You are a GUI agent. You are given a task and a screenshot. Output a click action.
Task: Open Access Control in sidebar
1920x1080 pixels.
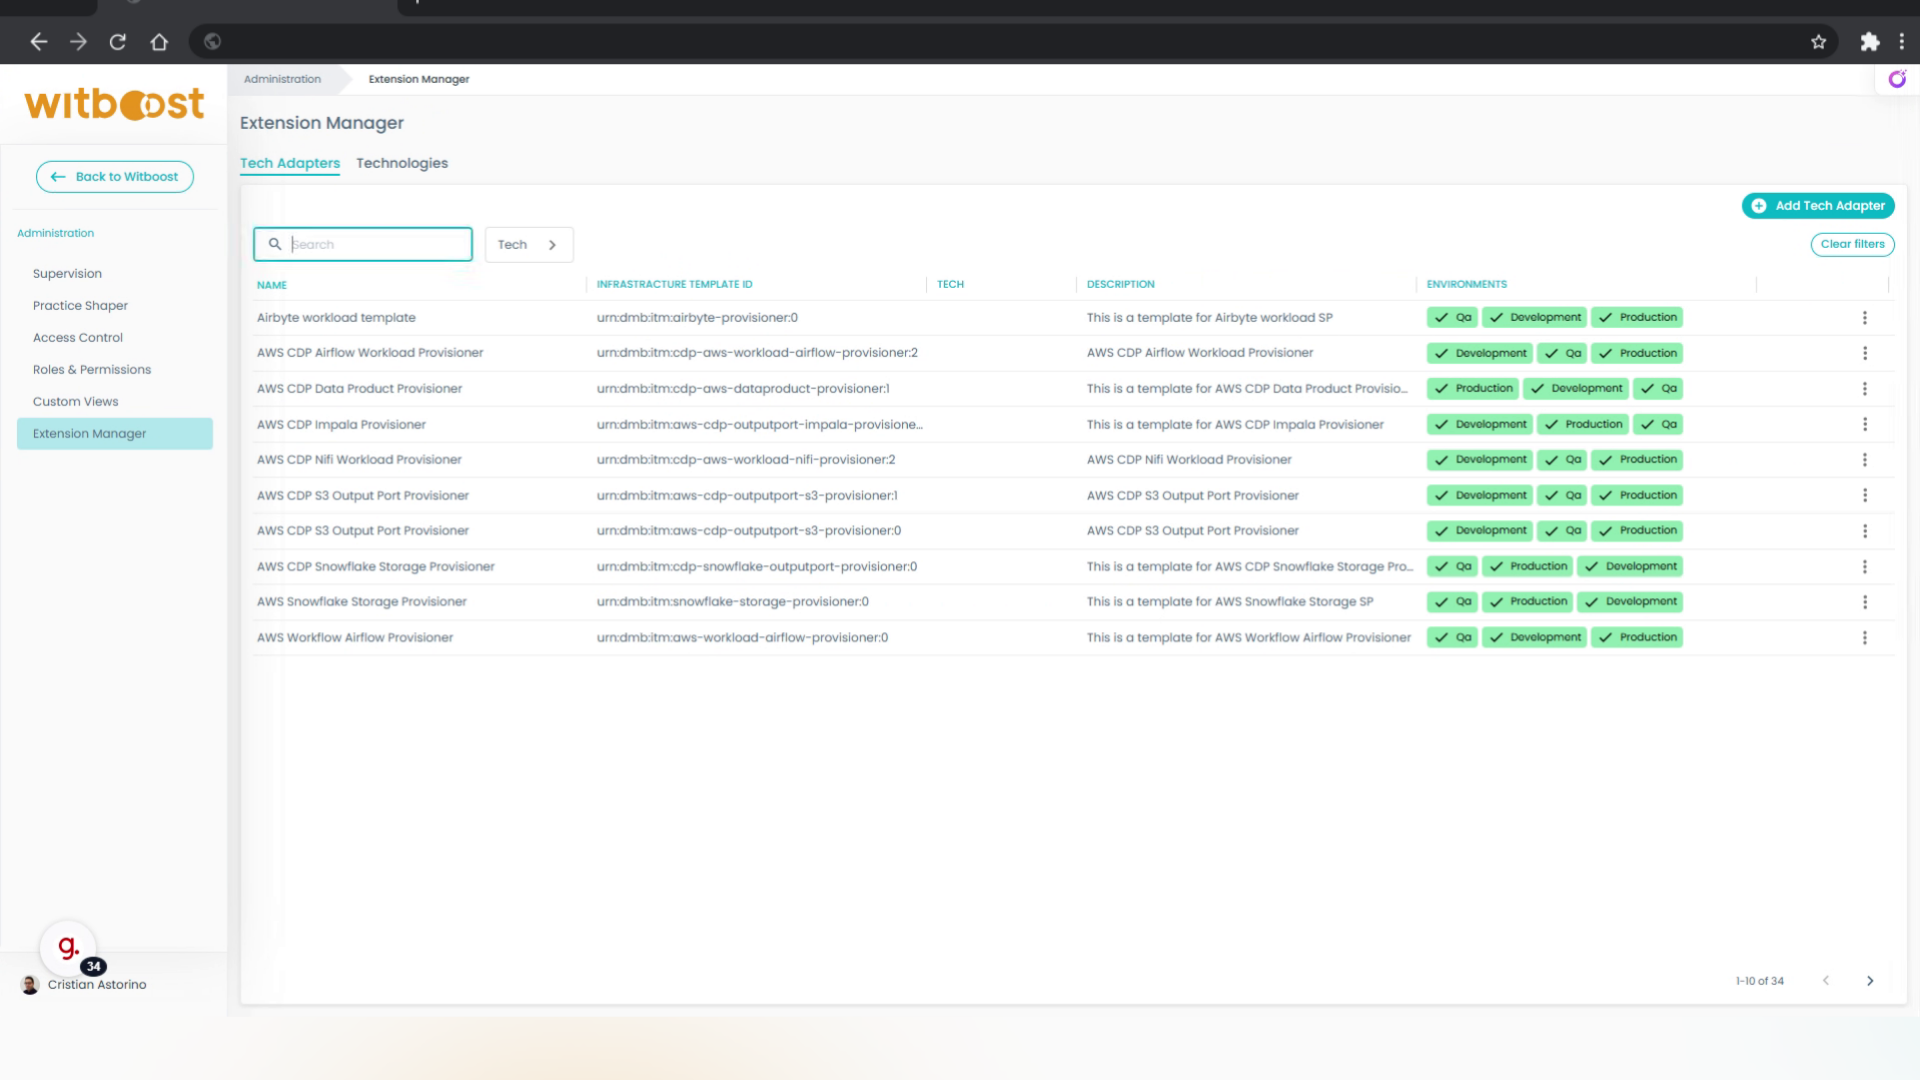click(78, 338)
